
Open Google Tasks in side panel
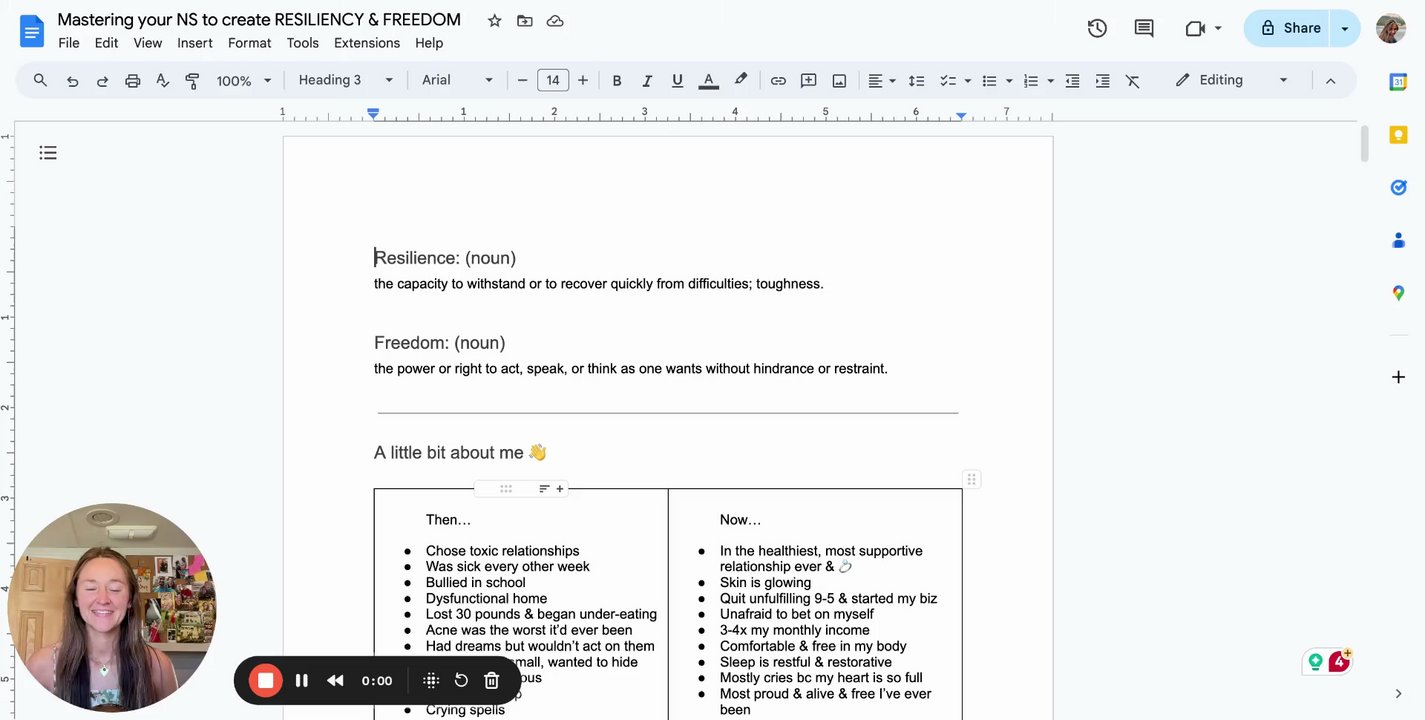[1398, 187]
